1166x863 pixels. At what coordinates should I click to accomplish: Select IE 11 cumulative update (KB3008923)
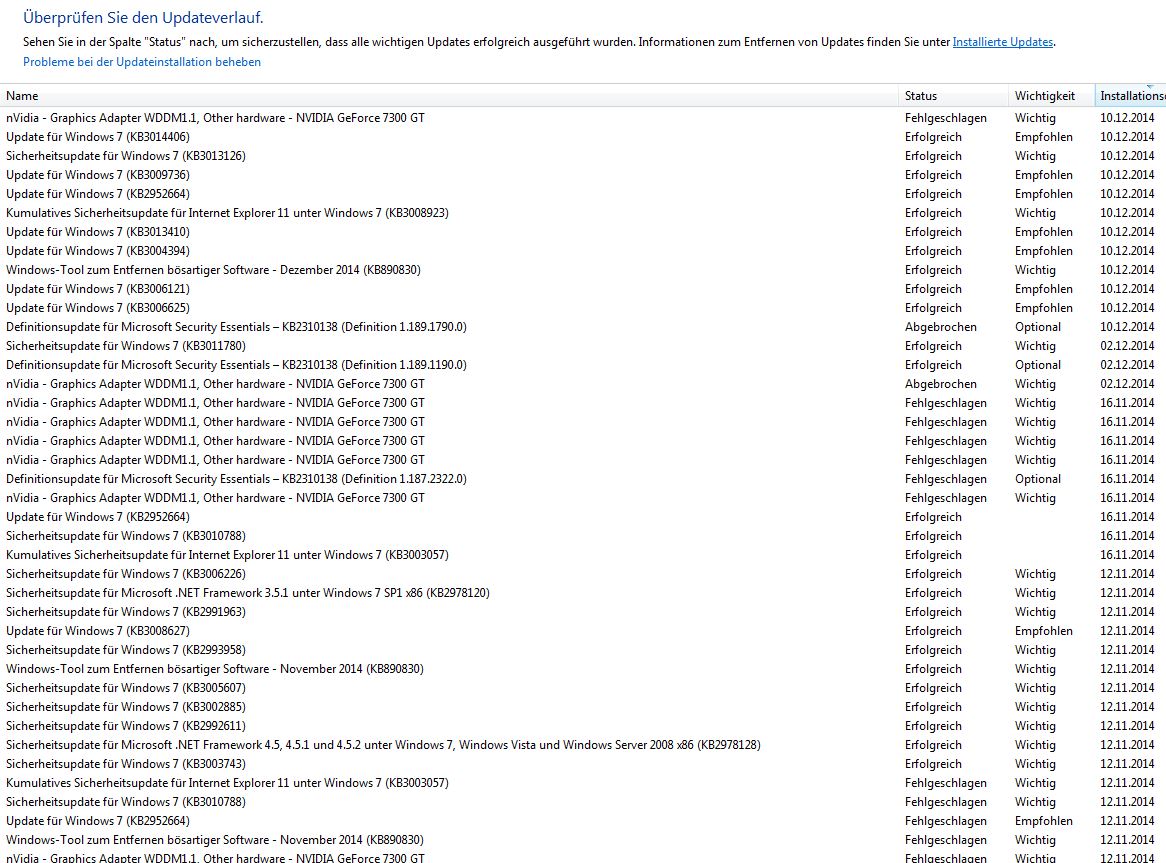point(583,213)
